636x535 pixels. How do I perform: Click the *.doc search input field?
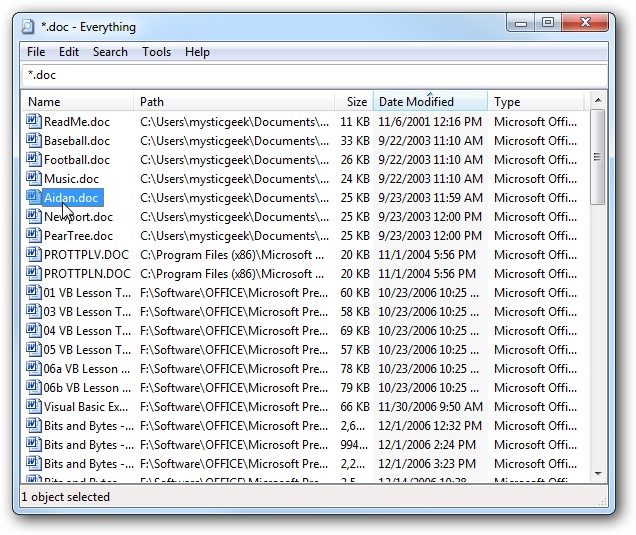pyautogui.click(x=315, y=75)
